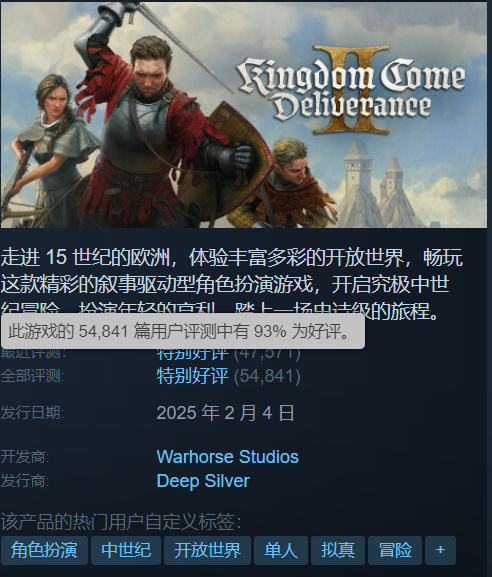Image resolution: width=492 pixels, height=577 pixels.
Task: Select the 中世纪 tag
Action: coord(126,550)
